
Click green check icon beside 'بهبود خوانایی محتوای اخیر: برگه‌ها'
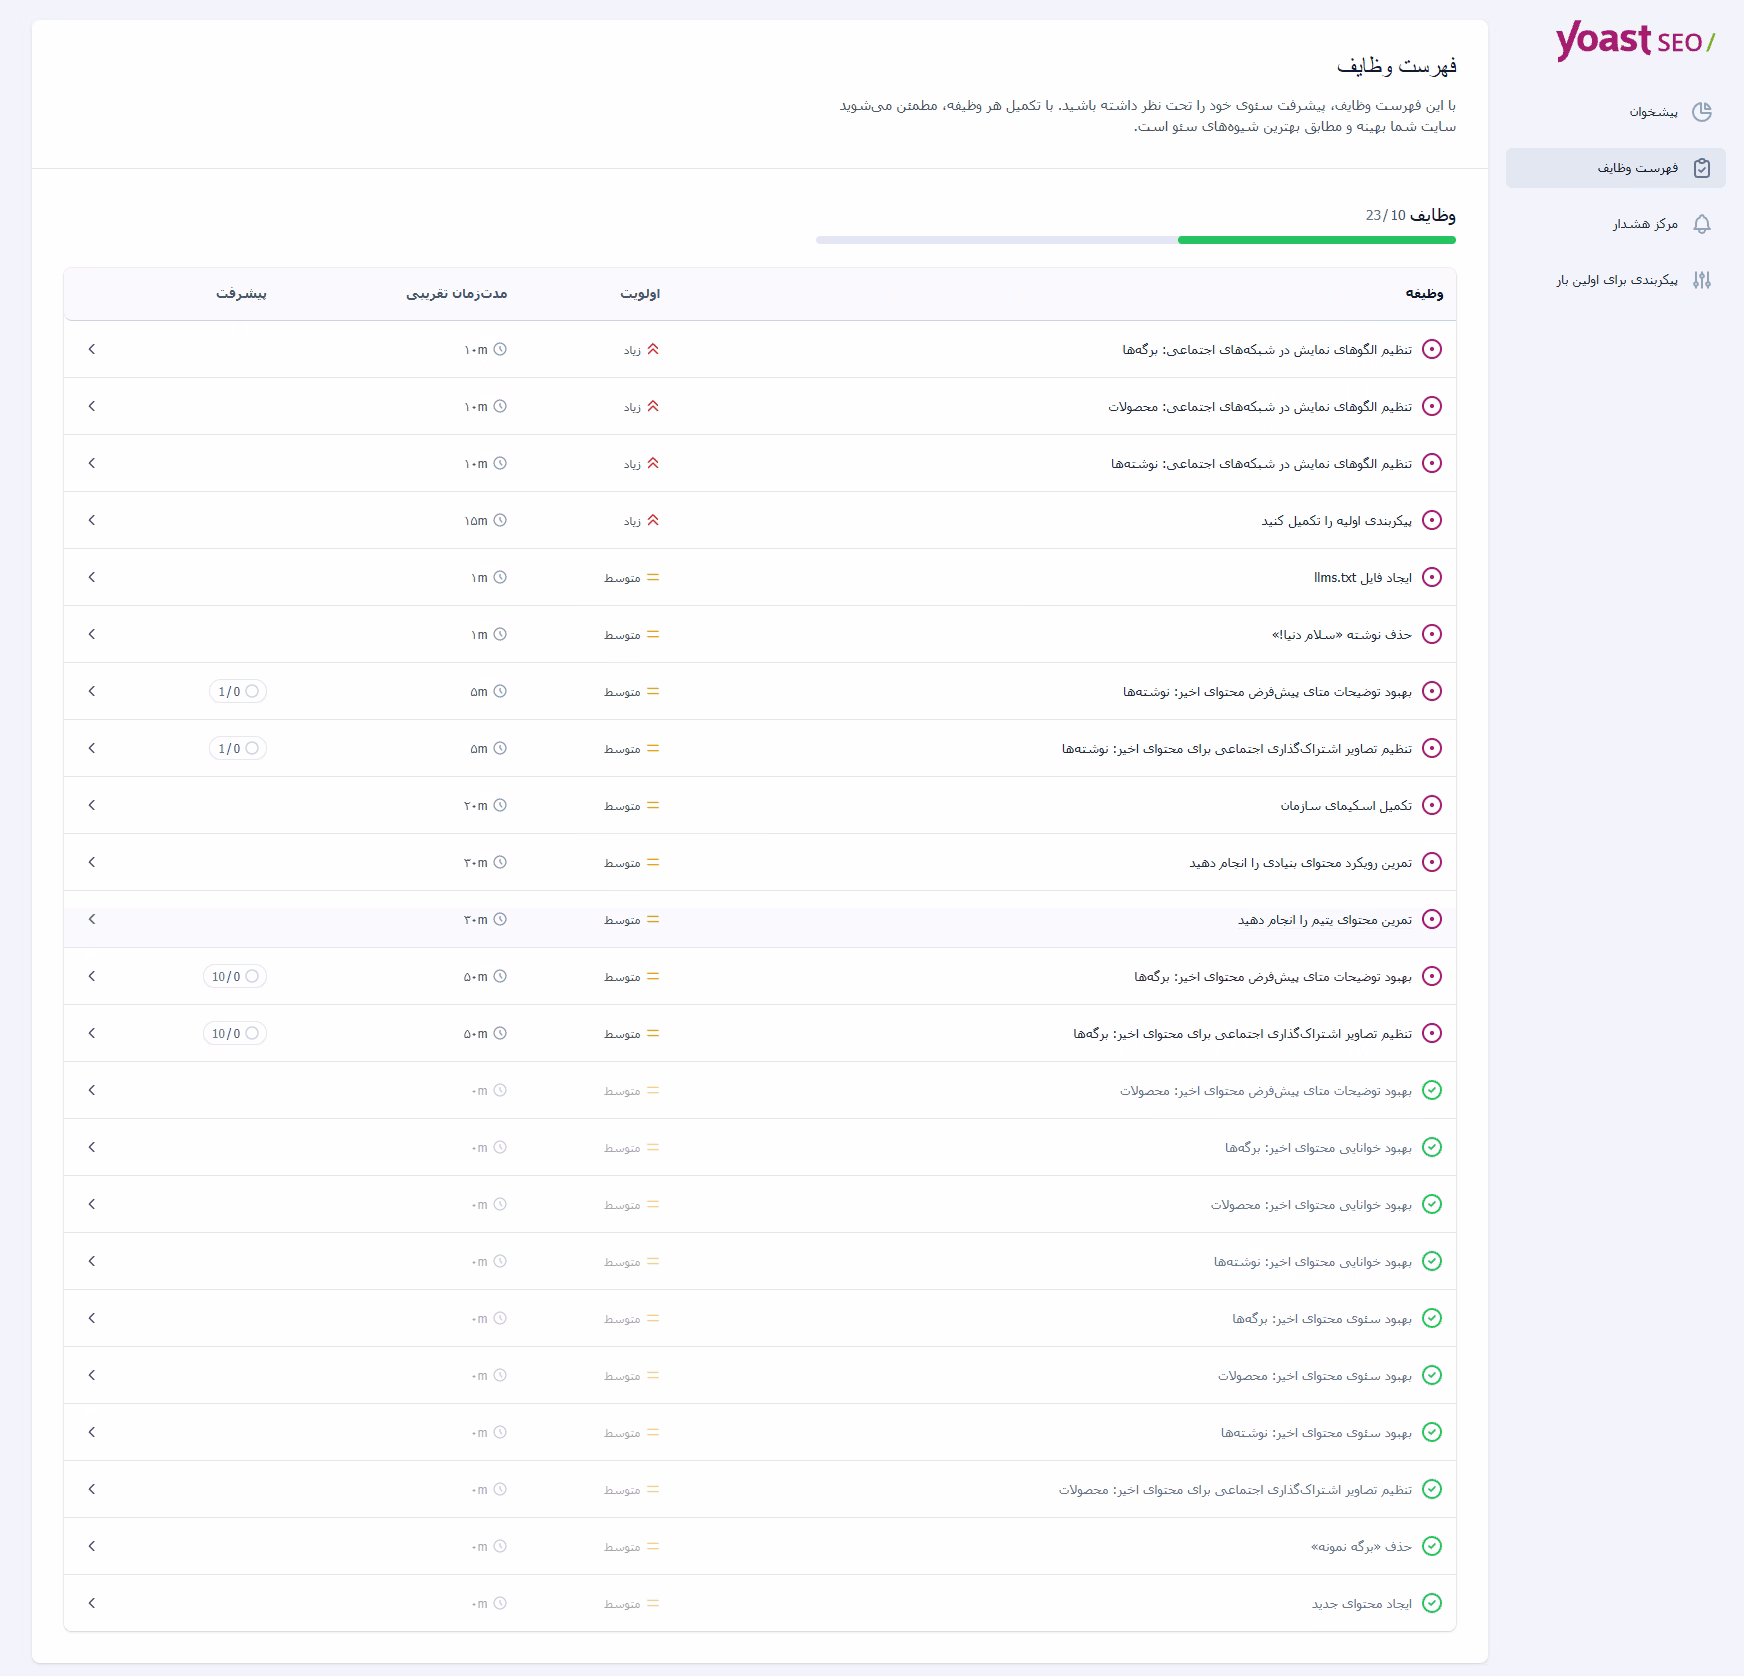coord(1432,1147)
